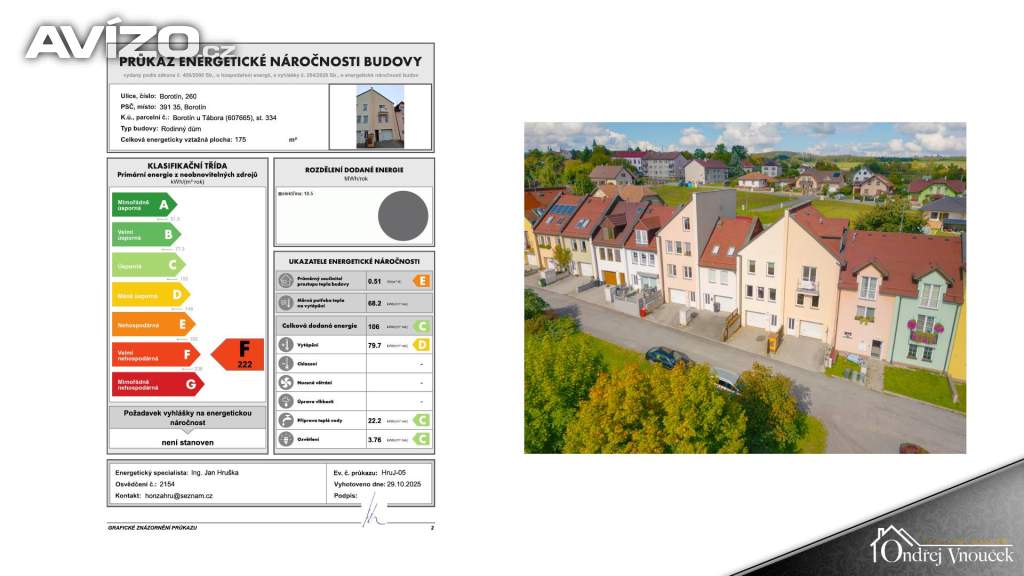This screenshot has width=1024, height=576.
Task: Click the F 222 rating indicator
Action: click(x=238, y=354)
